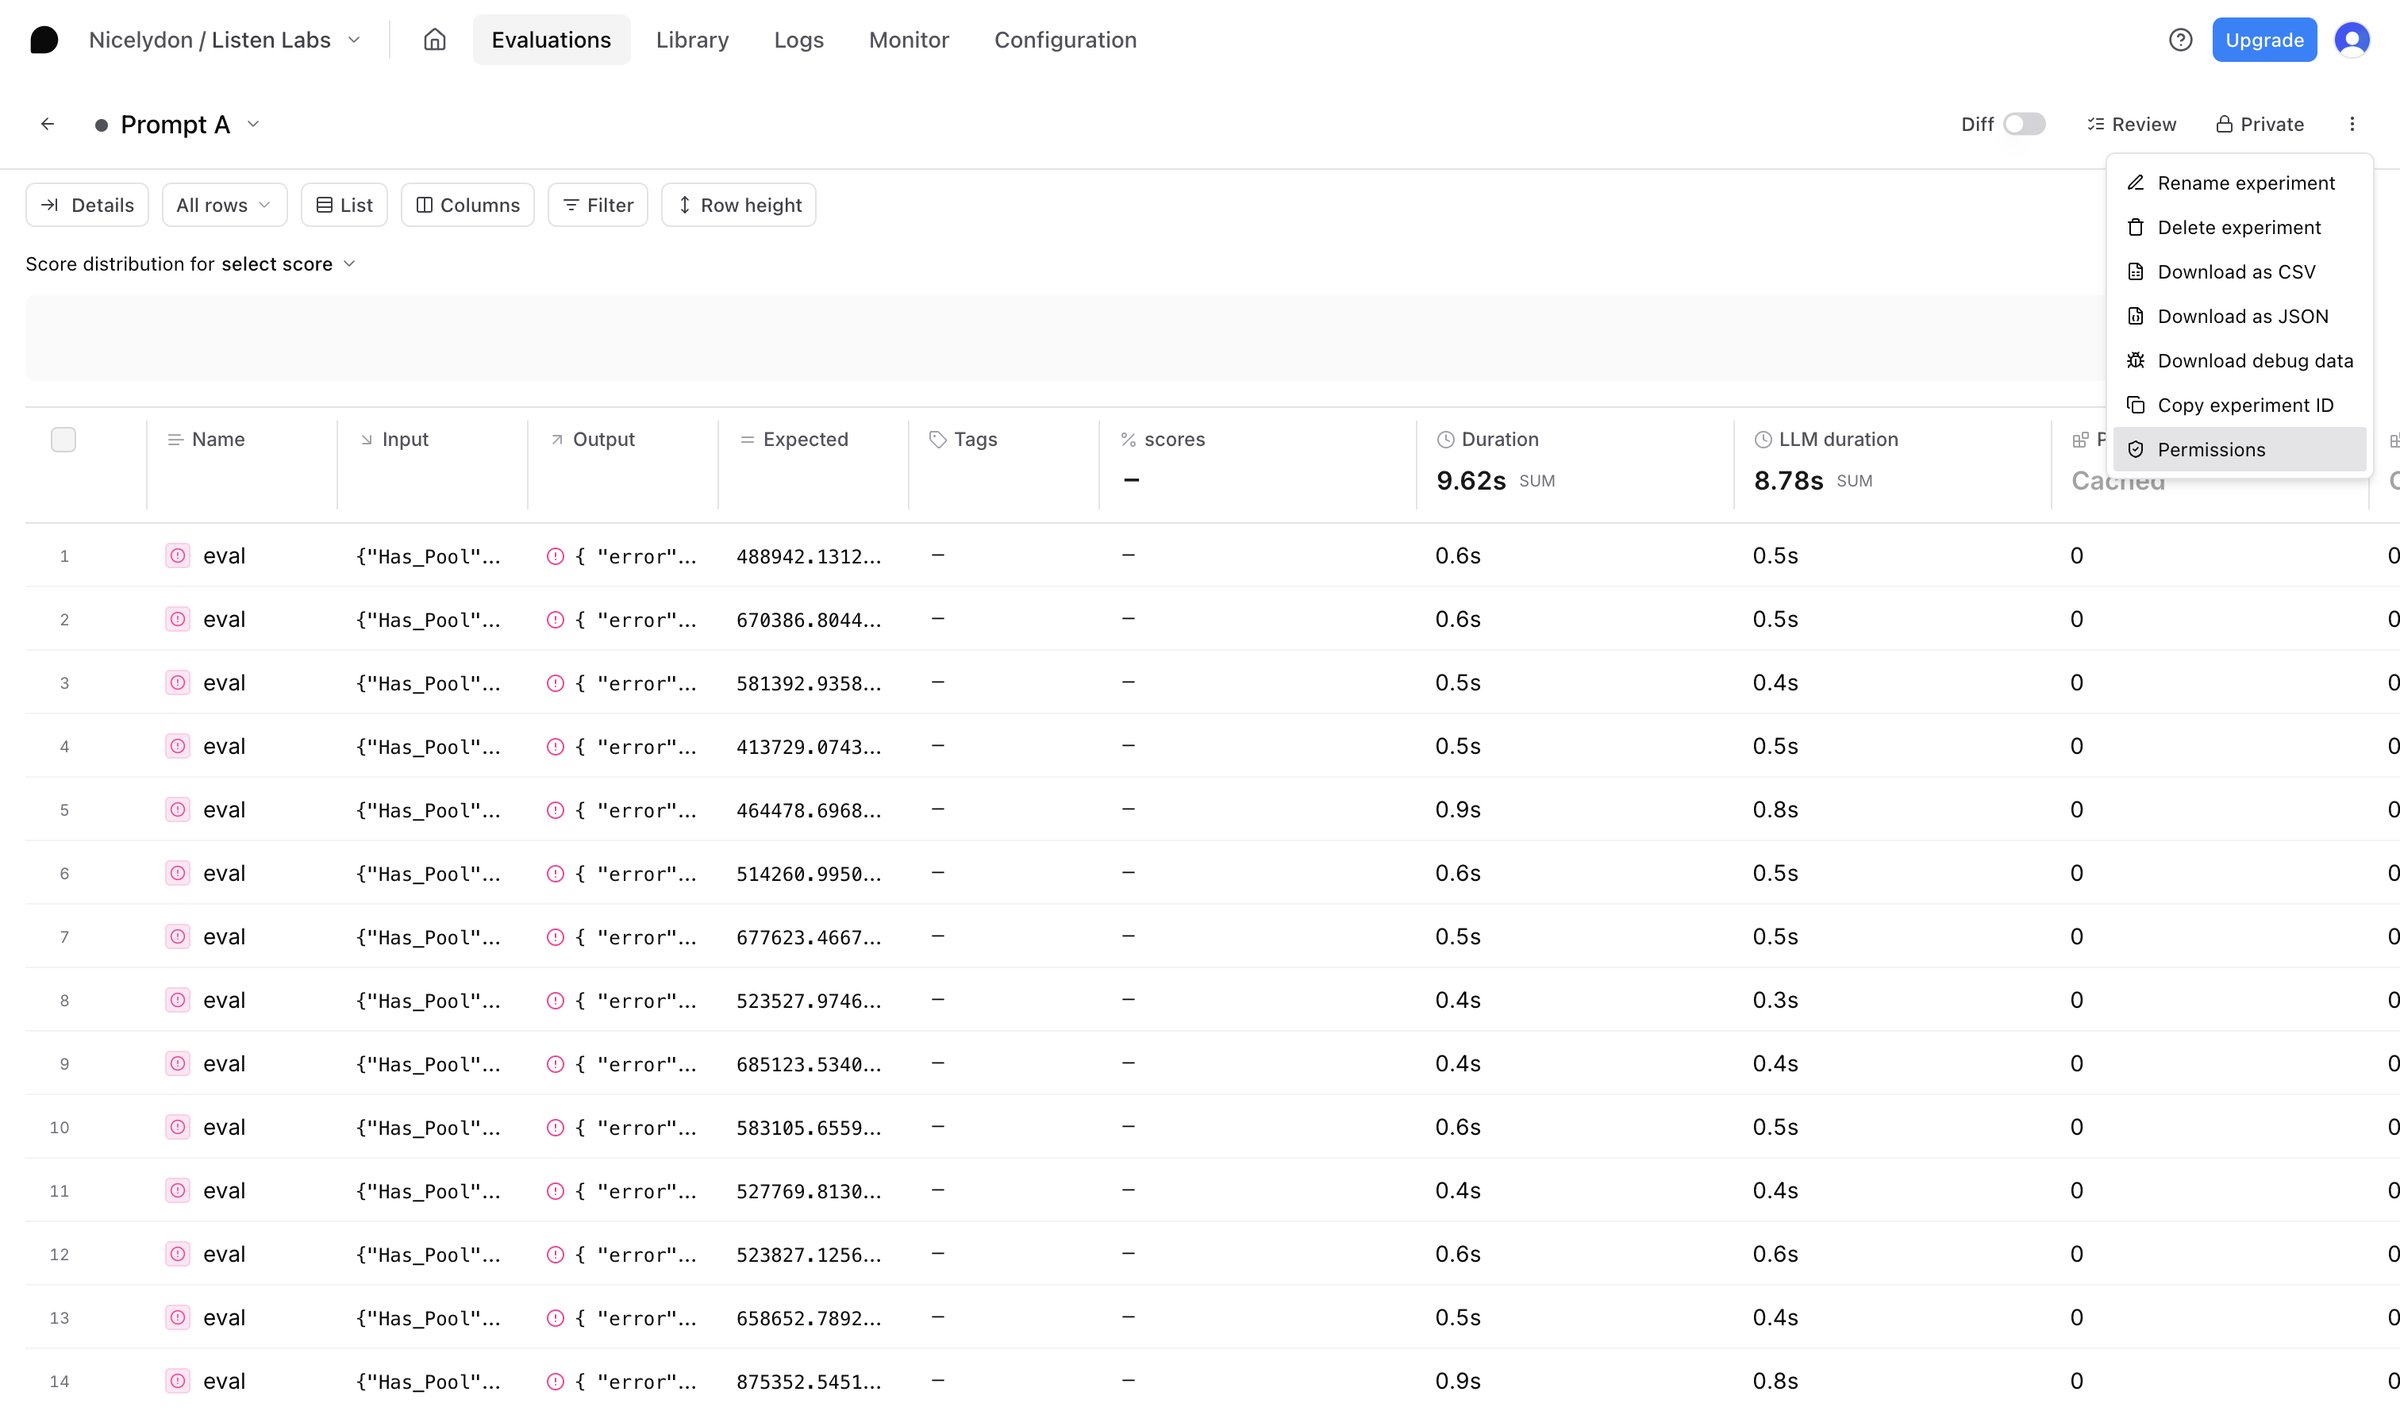Go to the home icon
This screenshot has width=2400, height=1411.
434,40
